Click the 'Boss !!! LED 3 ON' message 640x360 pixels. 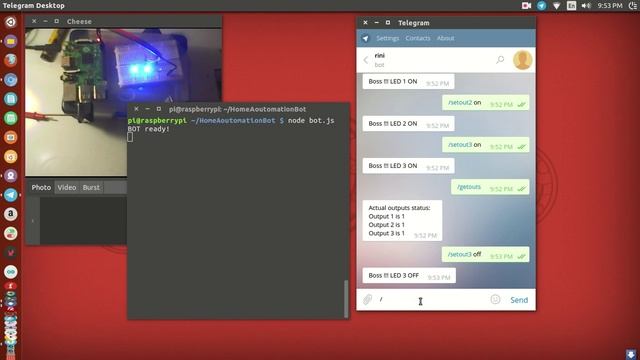tap(408, 166)
